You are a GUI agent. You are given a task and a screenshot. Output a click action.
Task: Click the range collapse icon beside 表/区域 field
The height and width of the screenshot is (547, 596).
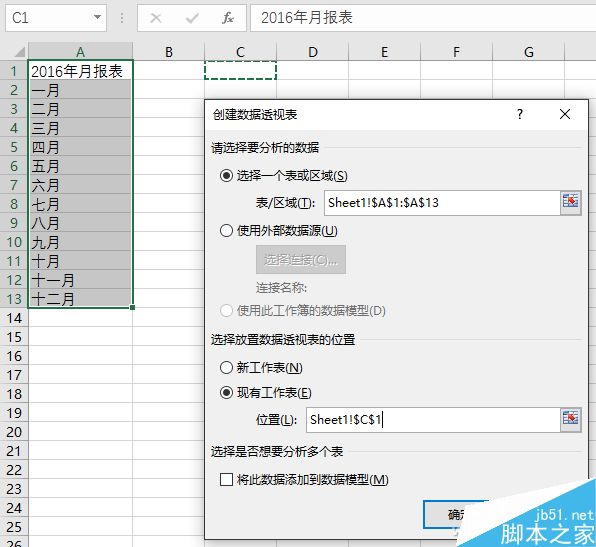(x=571, y=203)
